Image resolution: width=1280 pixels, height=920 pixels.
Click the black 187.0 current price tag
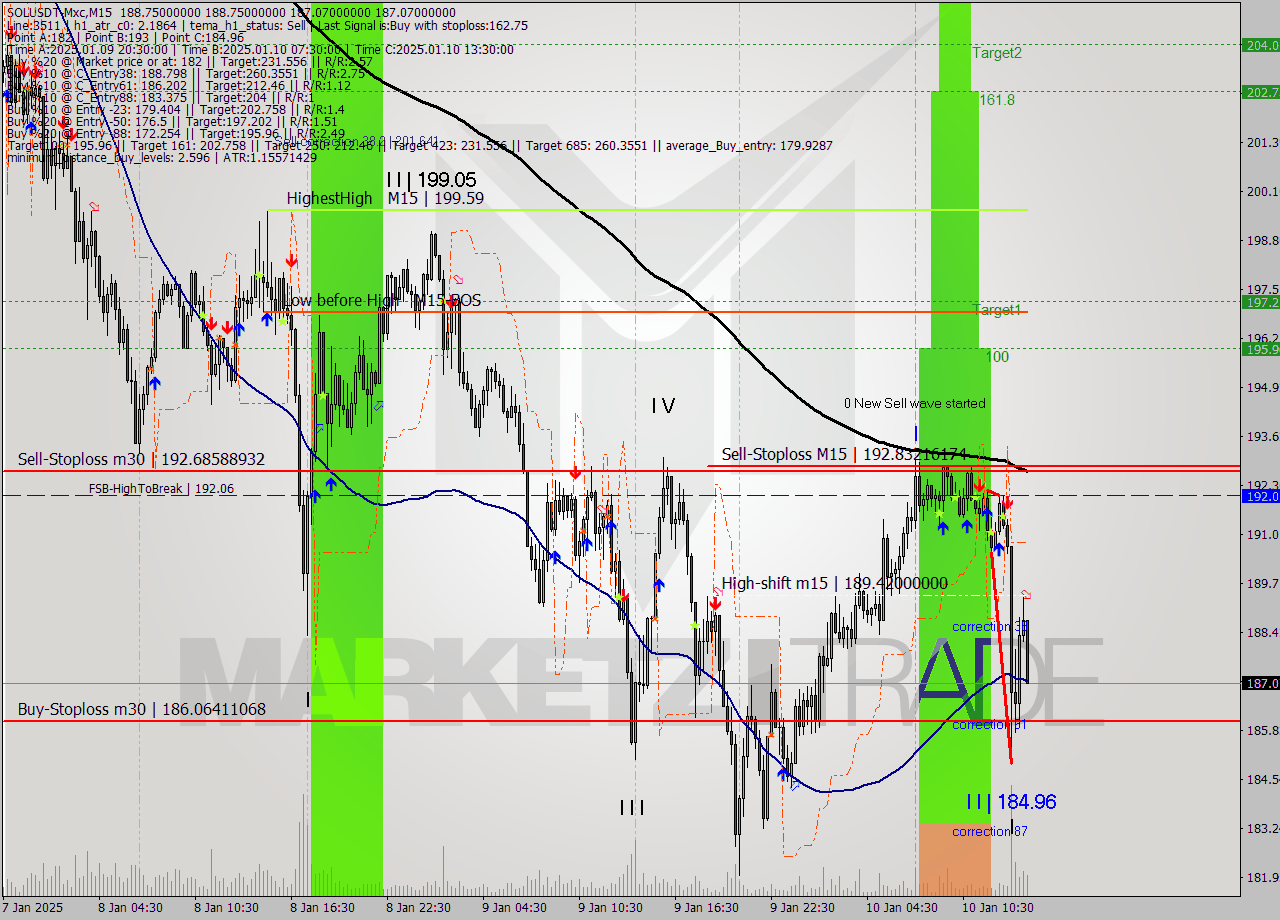1260,683
